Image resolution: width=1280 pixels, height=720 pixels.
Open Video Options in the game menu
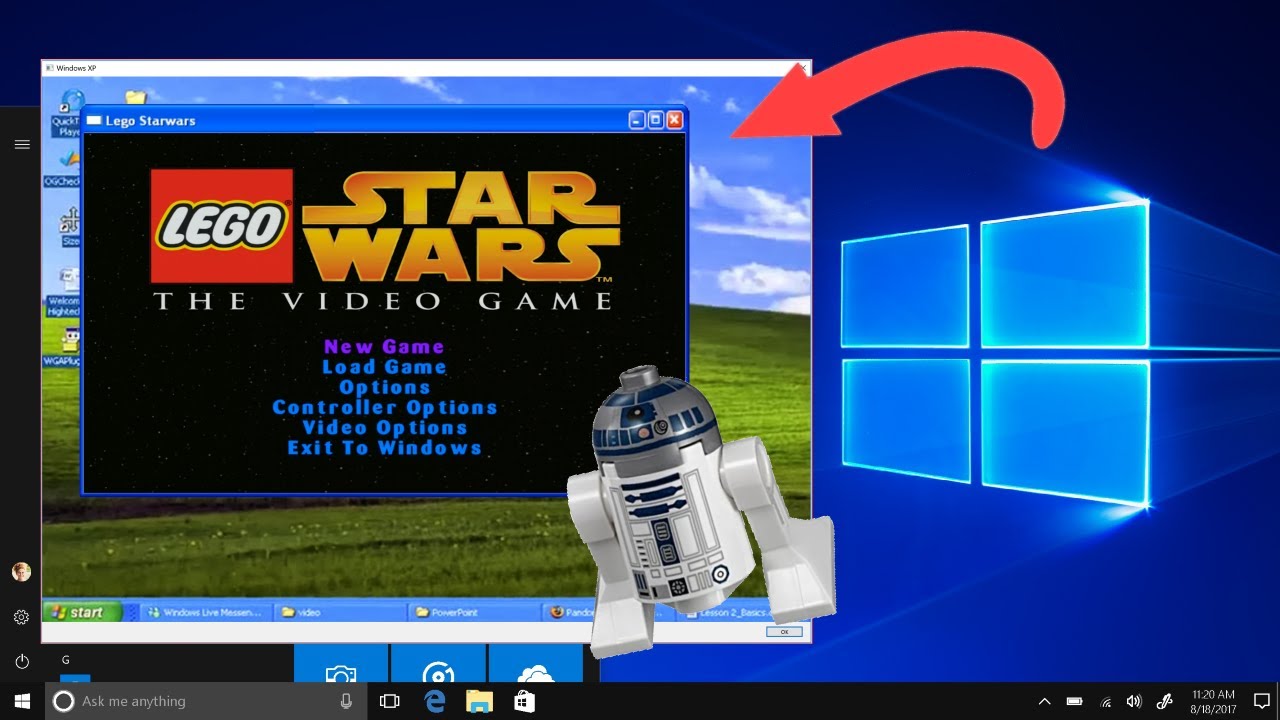(x=384, y=427)
